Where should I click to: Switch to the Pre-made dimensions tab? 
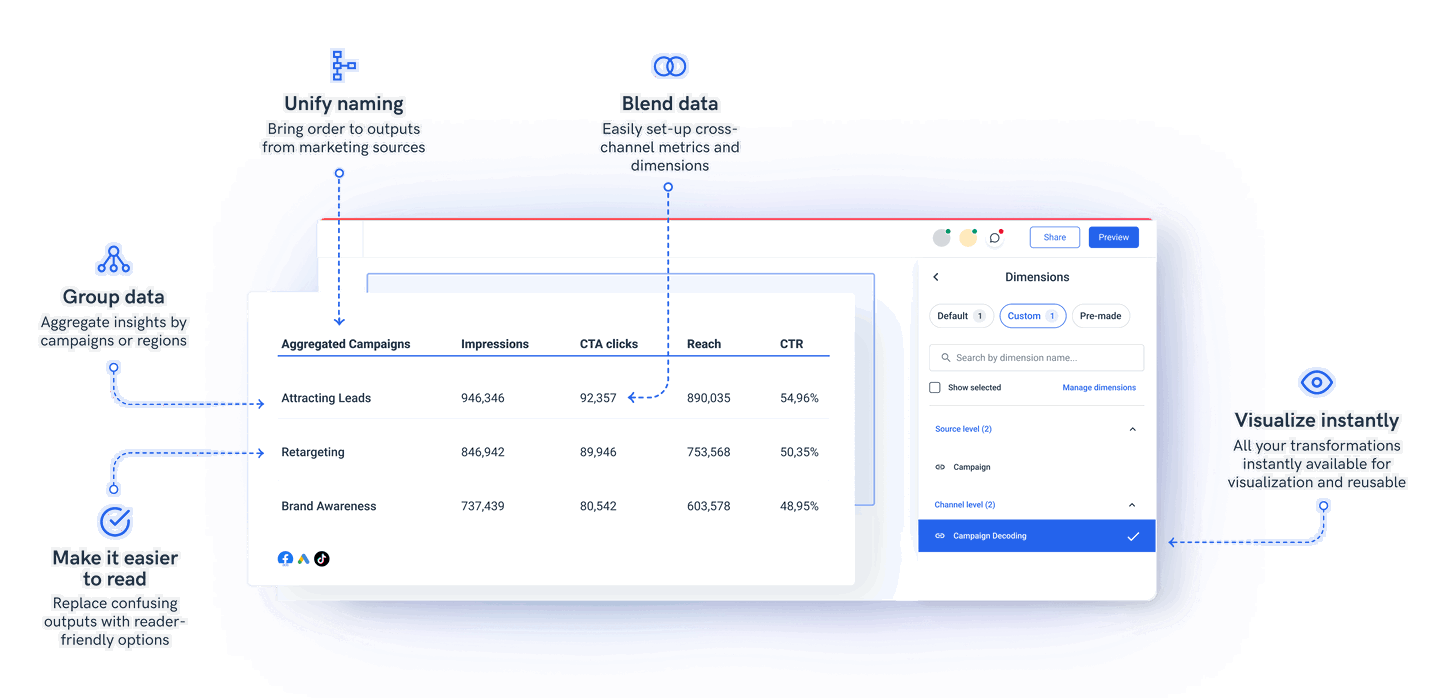1100,315
